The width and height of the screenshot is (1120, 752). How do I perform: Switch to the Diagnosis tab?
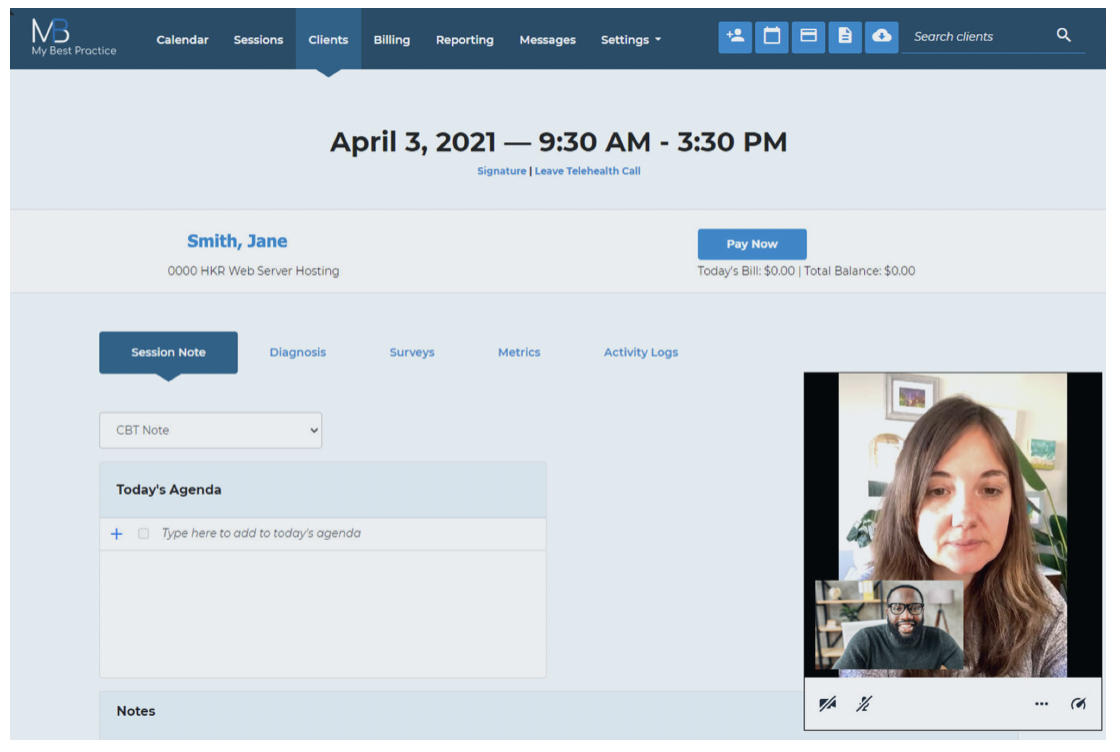(297, 352)
